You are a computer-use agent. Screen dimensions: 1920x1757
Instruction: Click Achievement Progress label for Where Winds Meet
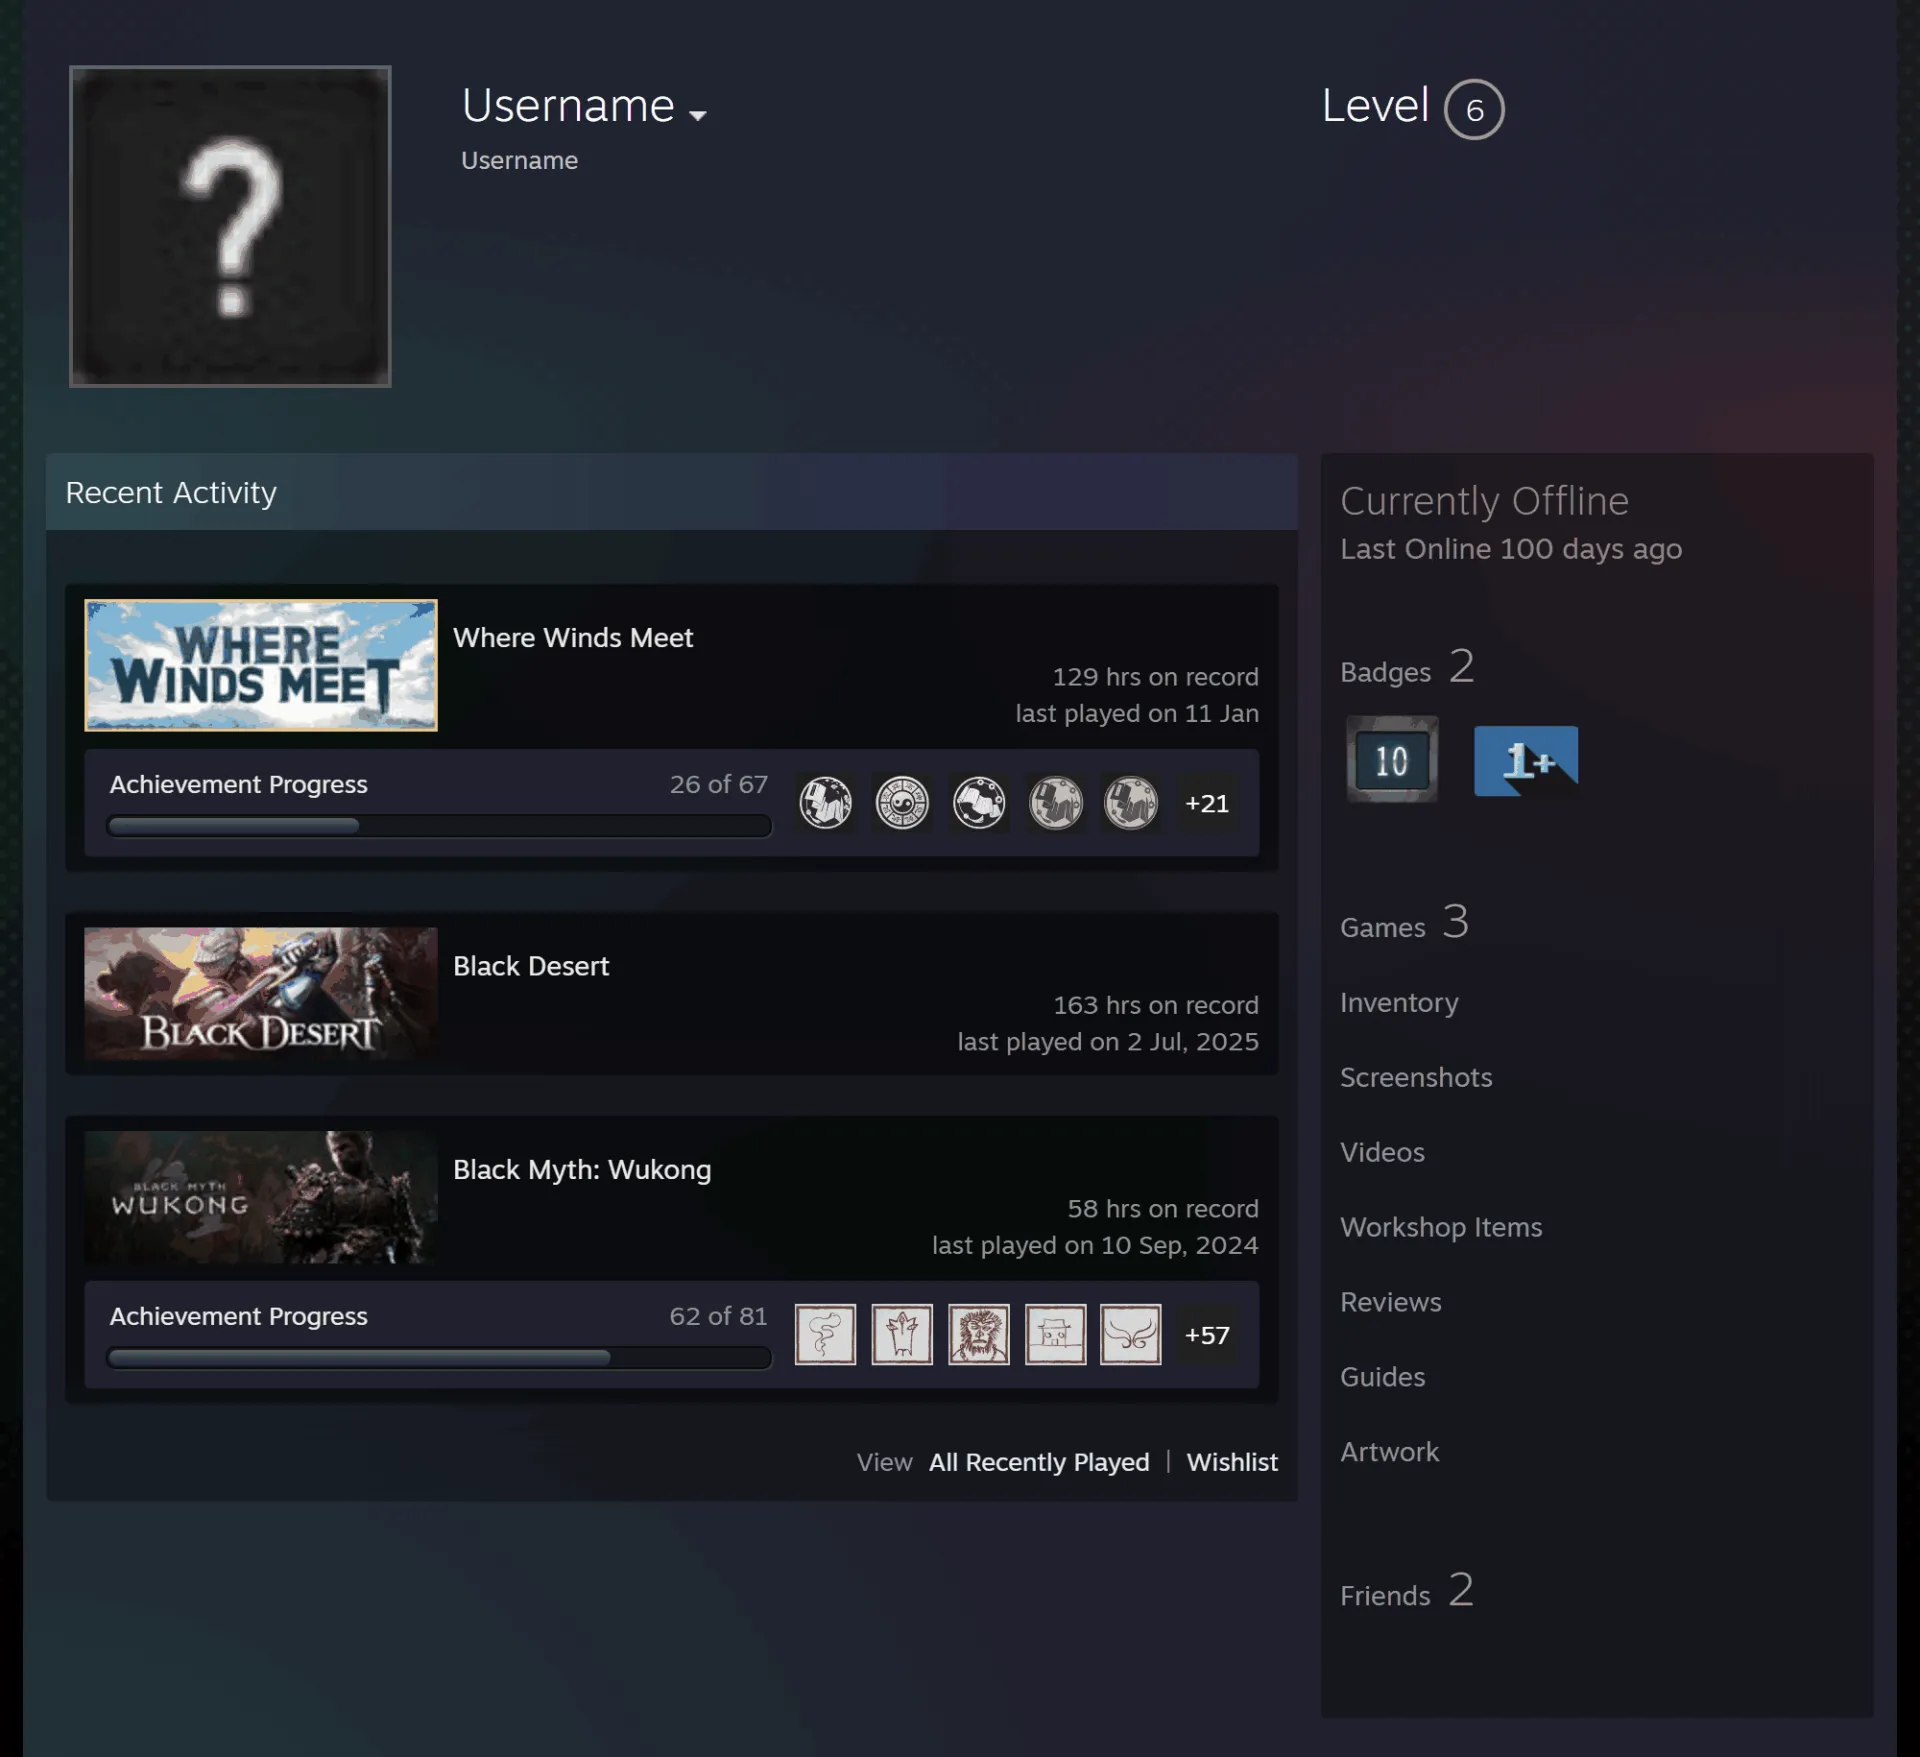[x=239, y=784]
